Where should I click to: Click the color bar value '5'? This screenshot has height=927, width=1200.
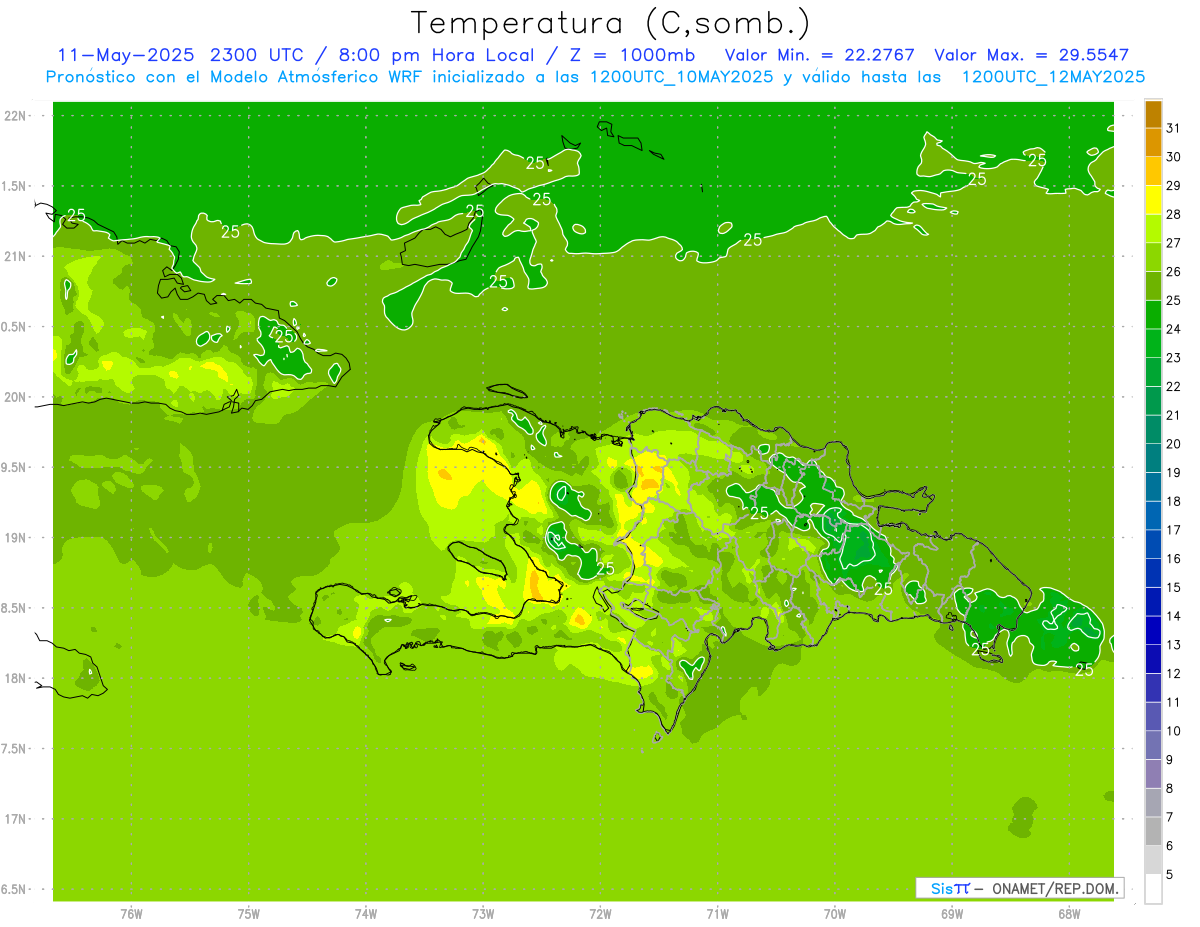[1170, 875]
